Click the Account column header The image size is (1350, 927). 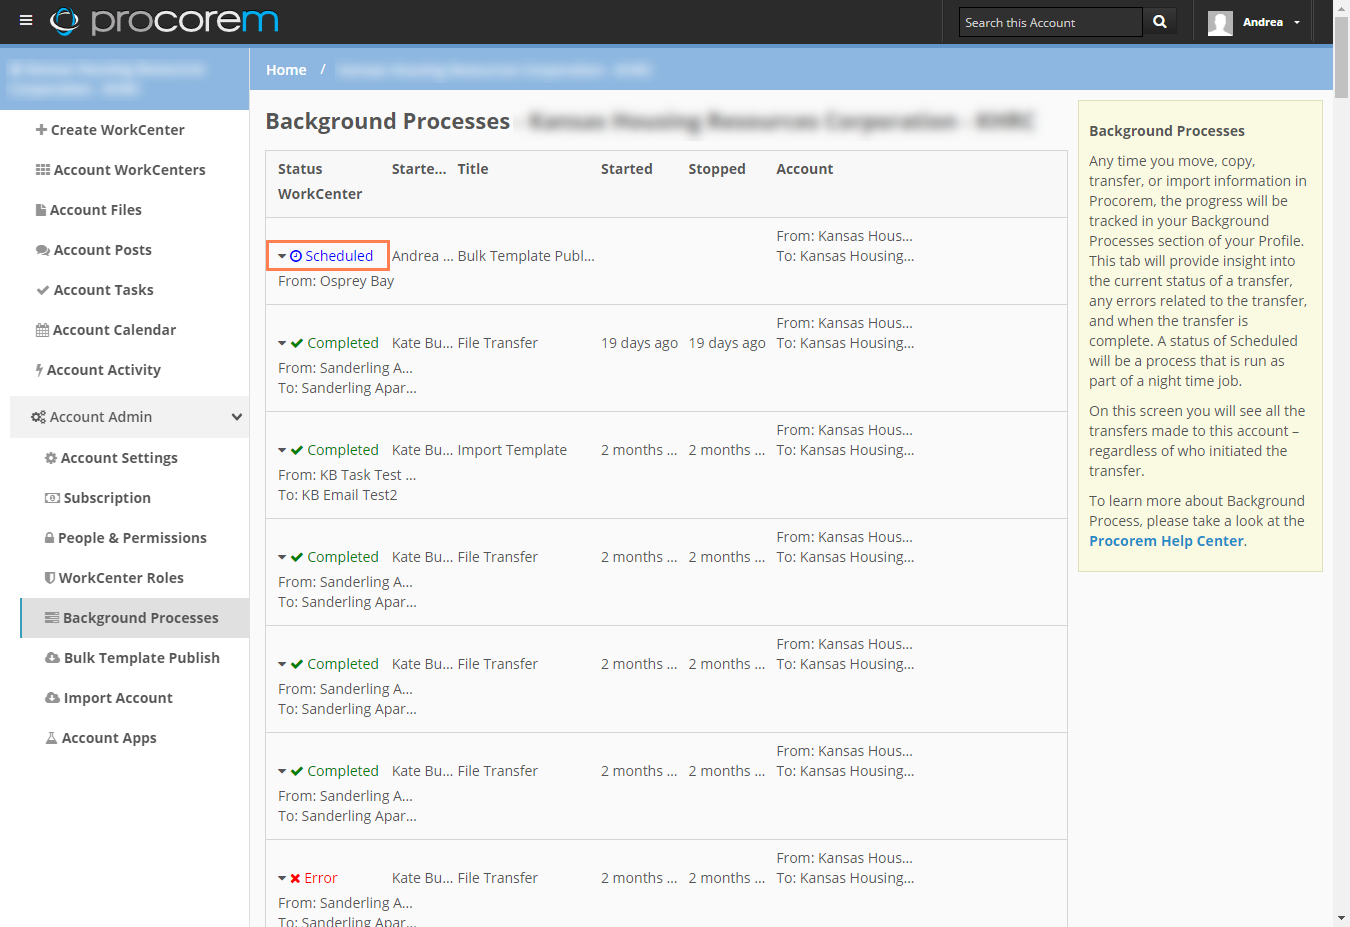805,169
